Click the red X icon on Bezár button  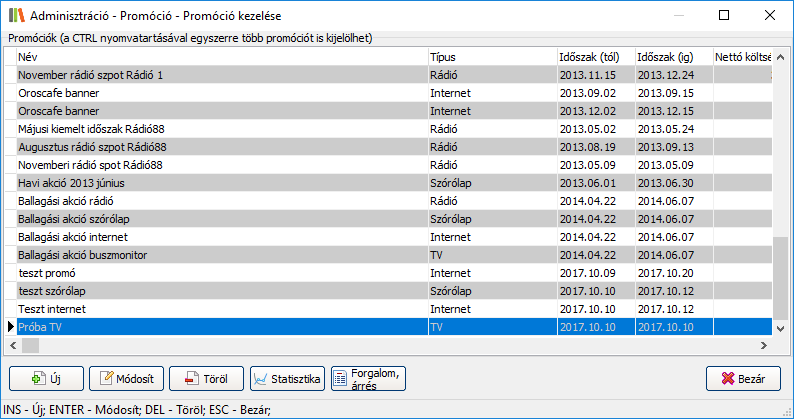pyautogui.click(x=726, y=379)
